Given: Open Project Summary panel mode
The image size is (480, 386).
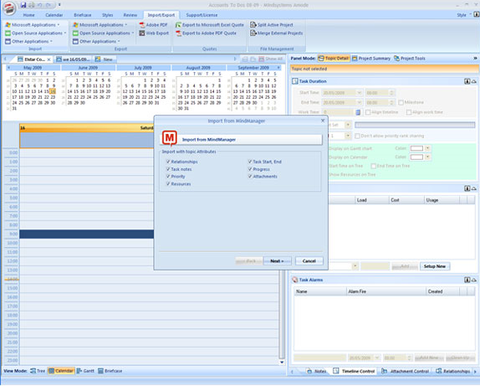Looking at the screenshot, I should click(x=371, y=58).
